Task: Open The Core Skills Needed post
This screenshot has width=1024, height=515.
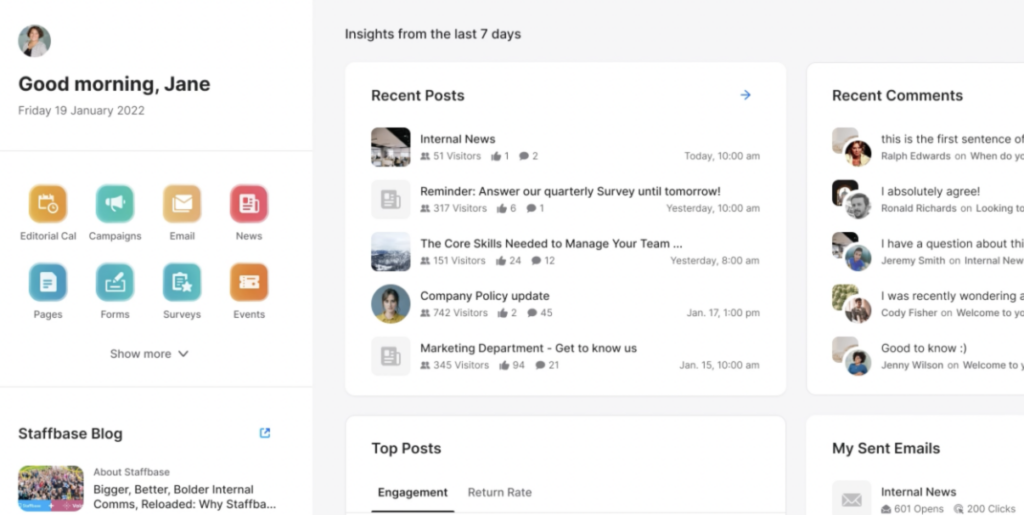Action: click(x=551, y=243)
